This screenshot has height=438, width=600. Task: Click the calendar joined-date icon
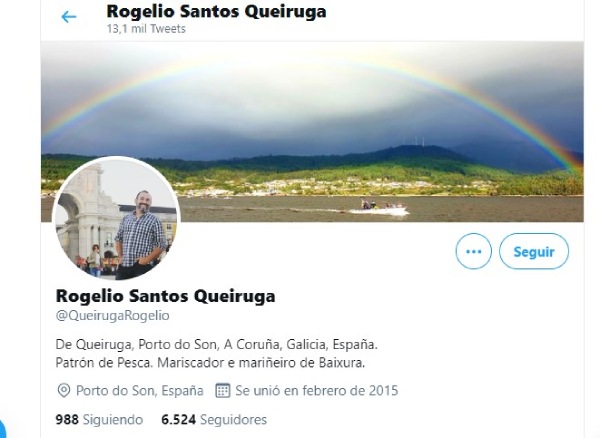pos(223,391)
